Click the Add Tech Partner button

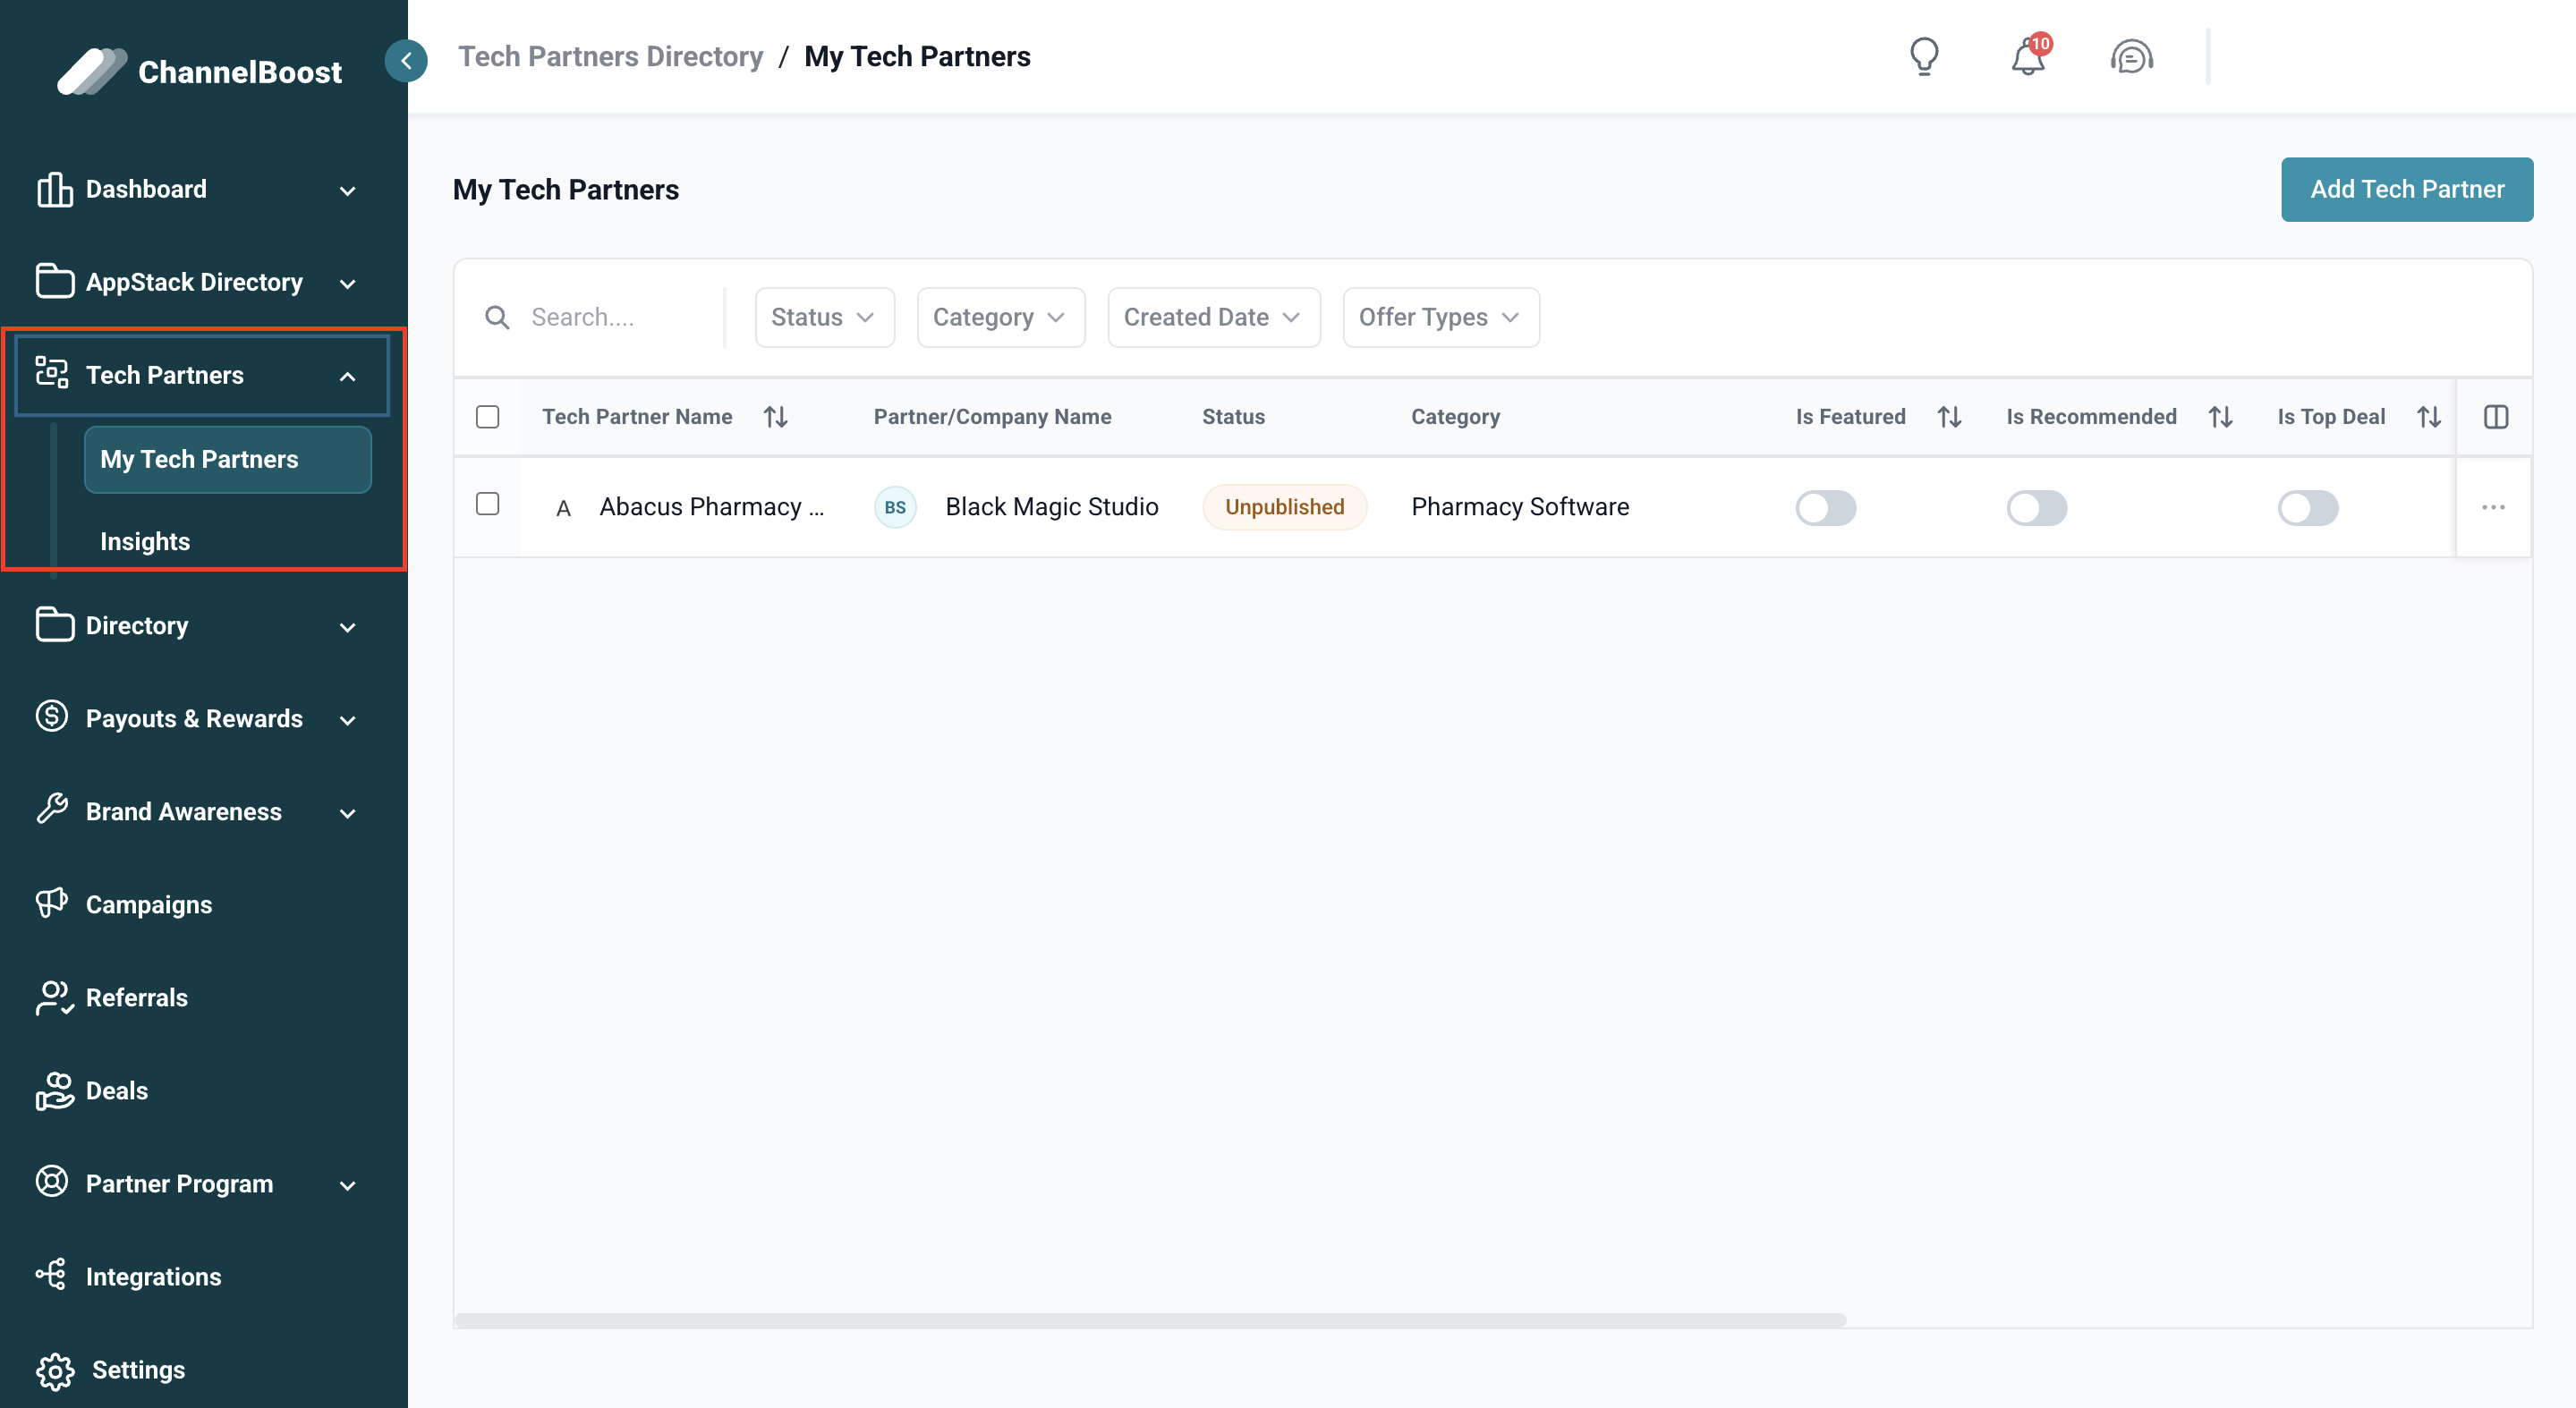click(2406, 190)
